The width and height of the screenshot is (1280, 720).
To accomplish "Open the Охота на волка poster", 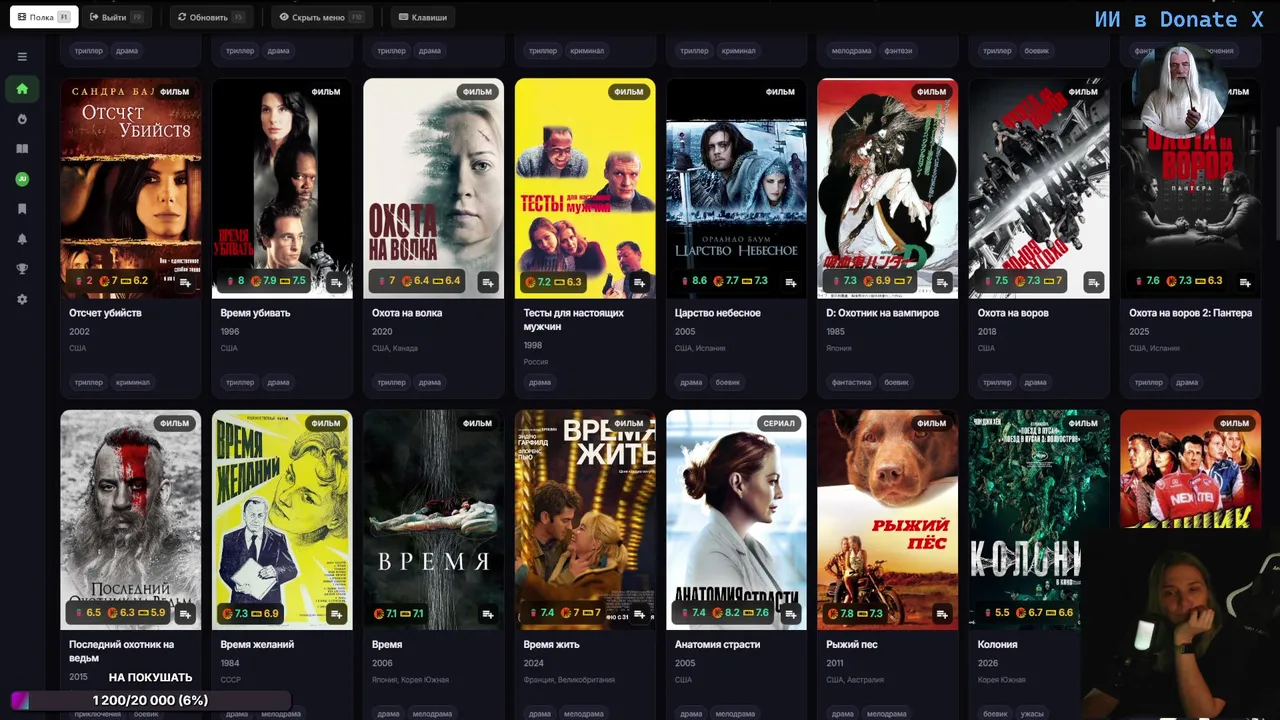I will pyautogui.click(x=434, y=188).
